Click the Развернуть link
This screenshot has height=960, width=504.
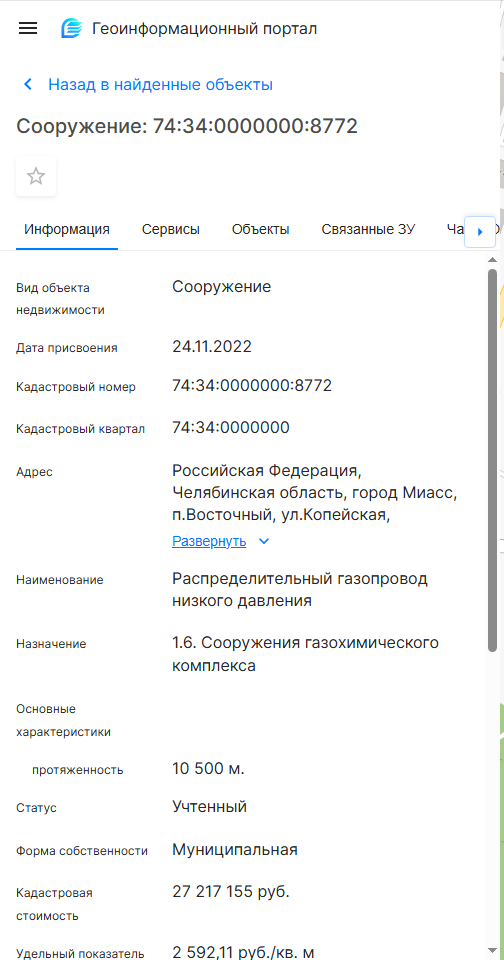(x=209, y=541)
